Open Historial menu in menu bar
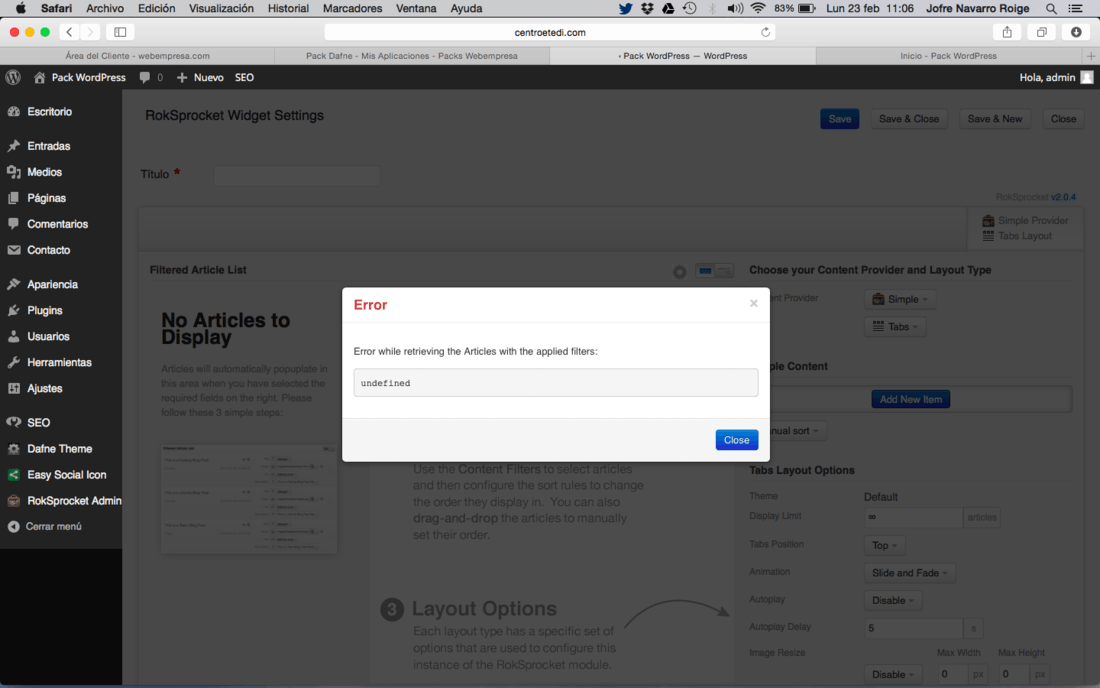This screenshot has width=1100, height=688. pyautogui.click(x=288, y=8)
